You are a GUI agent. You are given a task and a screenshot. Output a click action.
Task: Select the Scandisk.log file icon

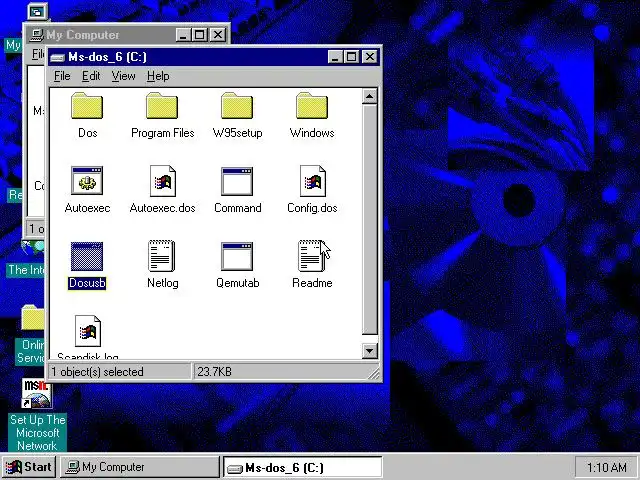coord(88,331)
